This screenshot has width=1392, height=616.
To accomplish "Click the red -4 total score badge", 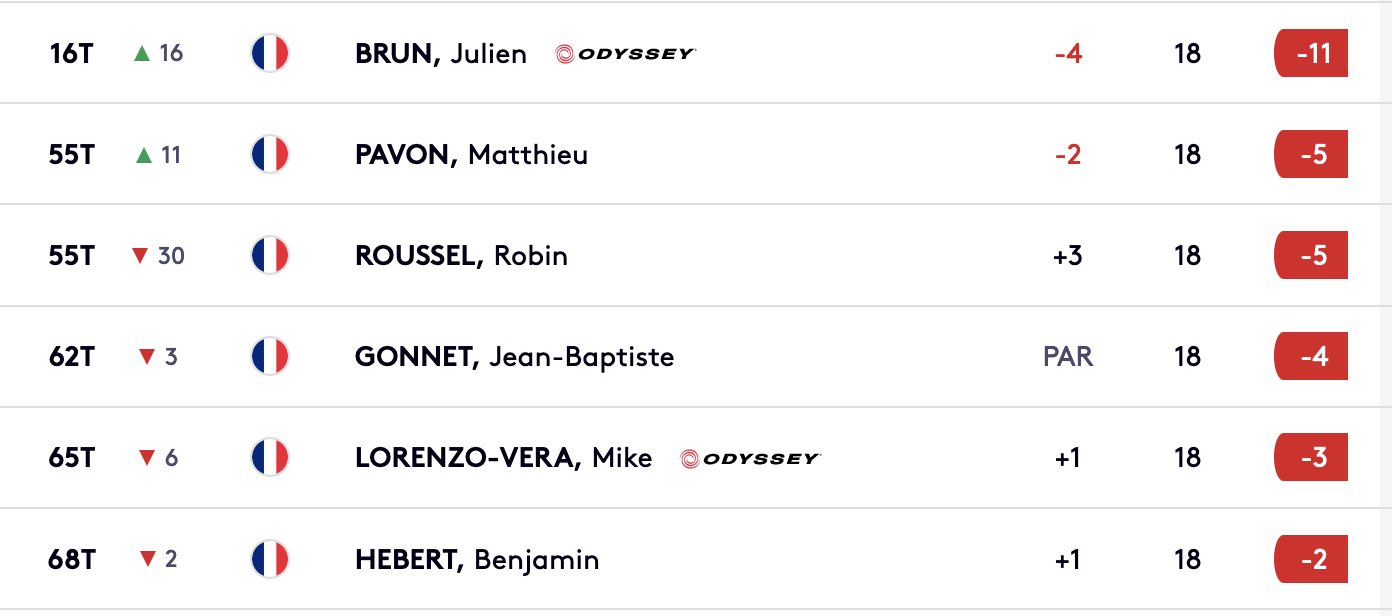I will pyautogui.click(x=1311, y=356).
